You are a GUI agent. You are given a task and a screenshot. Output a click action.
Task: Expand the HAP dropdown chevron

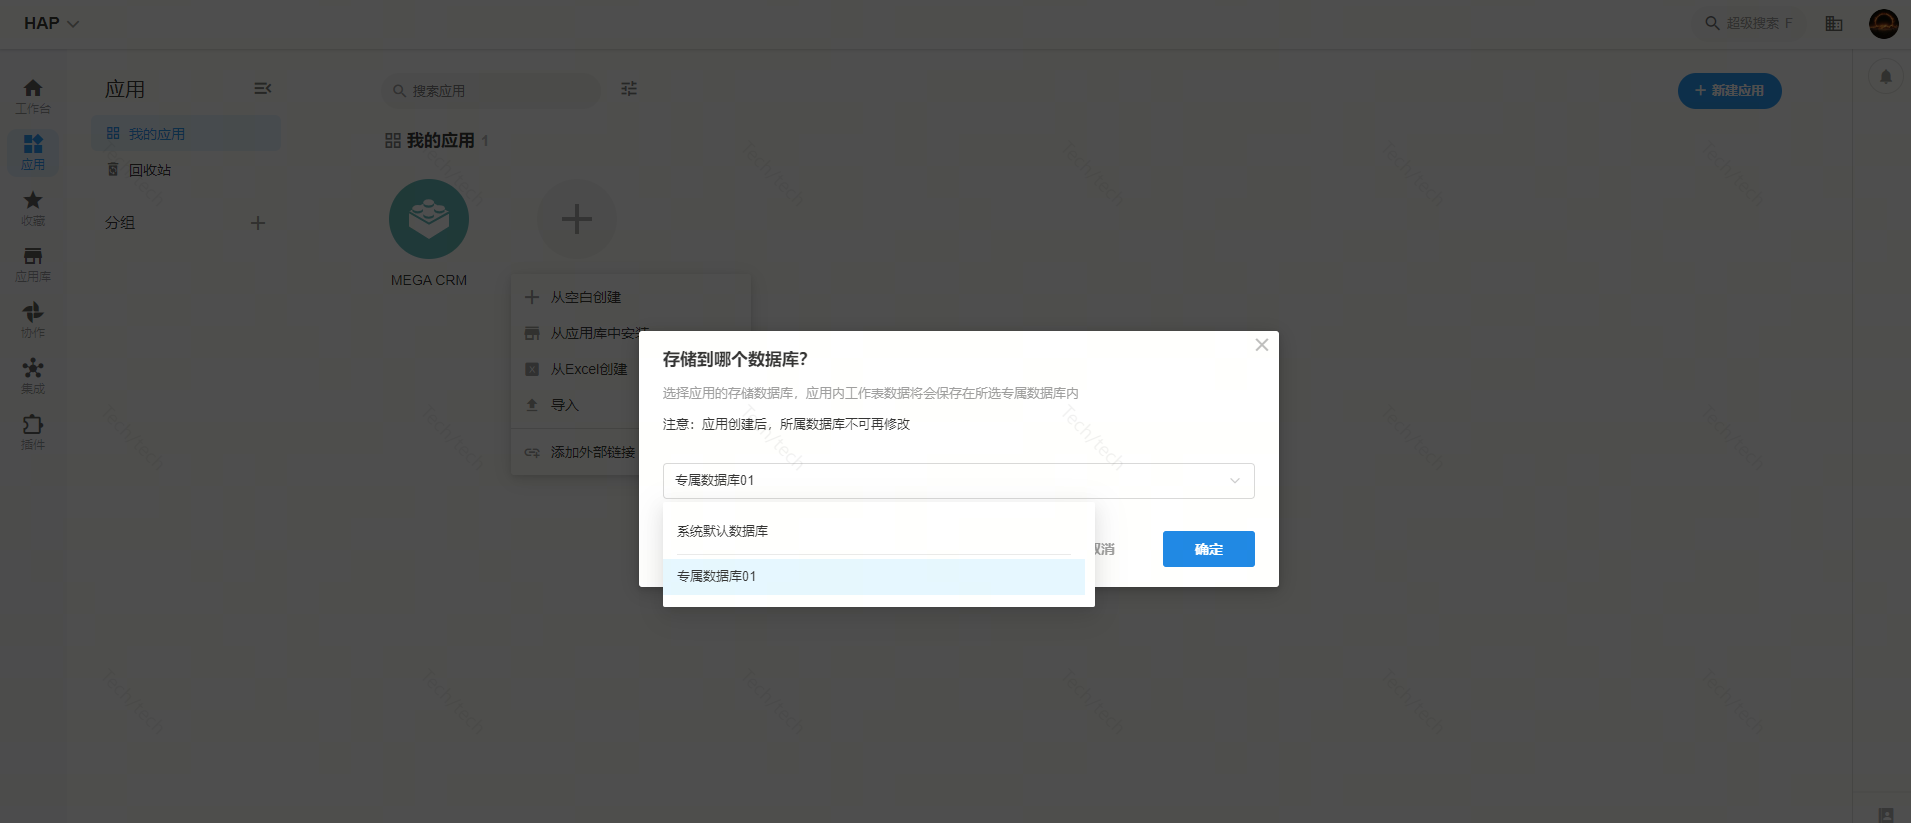coord(73,23)
